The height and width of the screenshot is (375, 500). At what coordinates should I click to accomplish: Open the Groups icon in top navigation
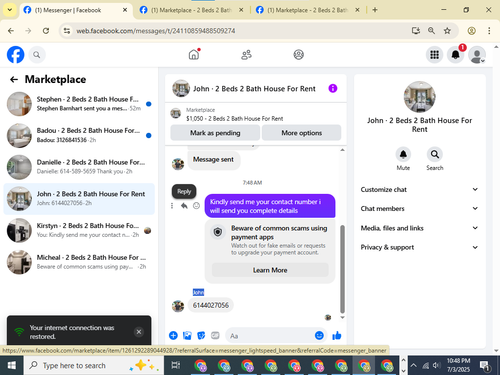[x=298, y=55]
